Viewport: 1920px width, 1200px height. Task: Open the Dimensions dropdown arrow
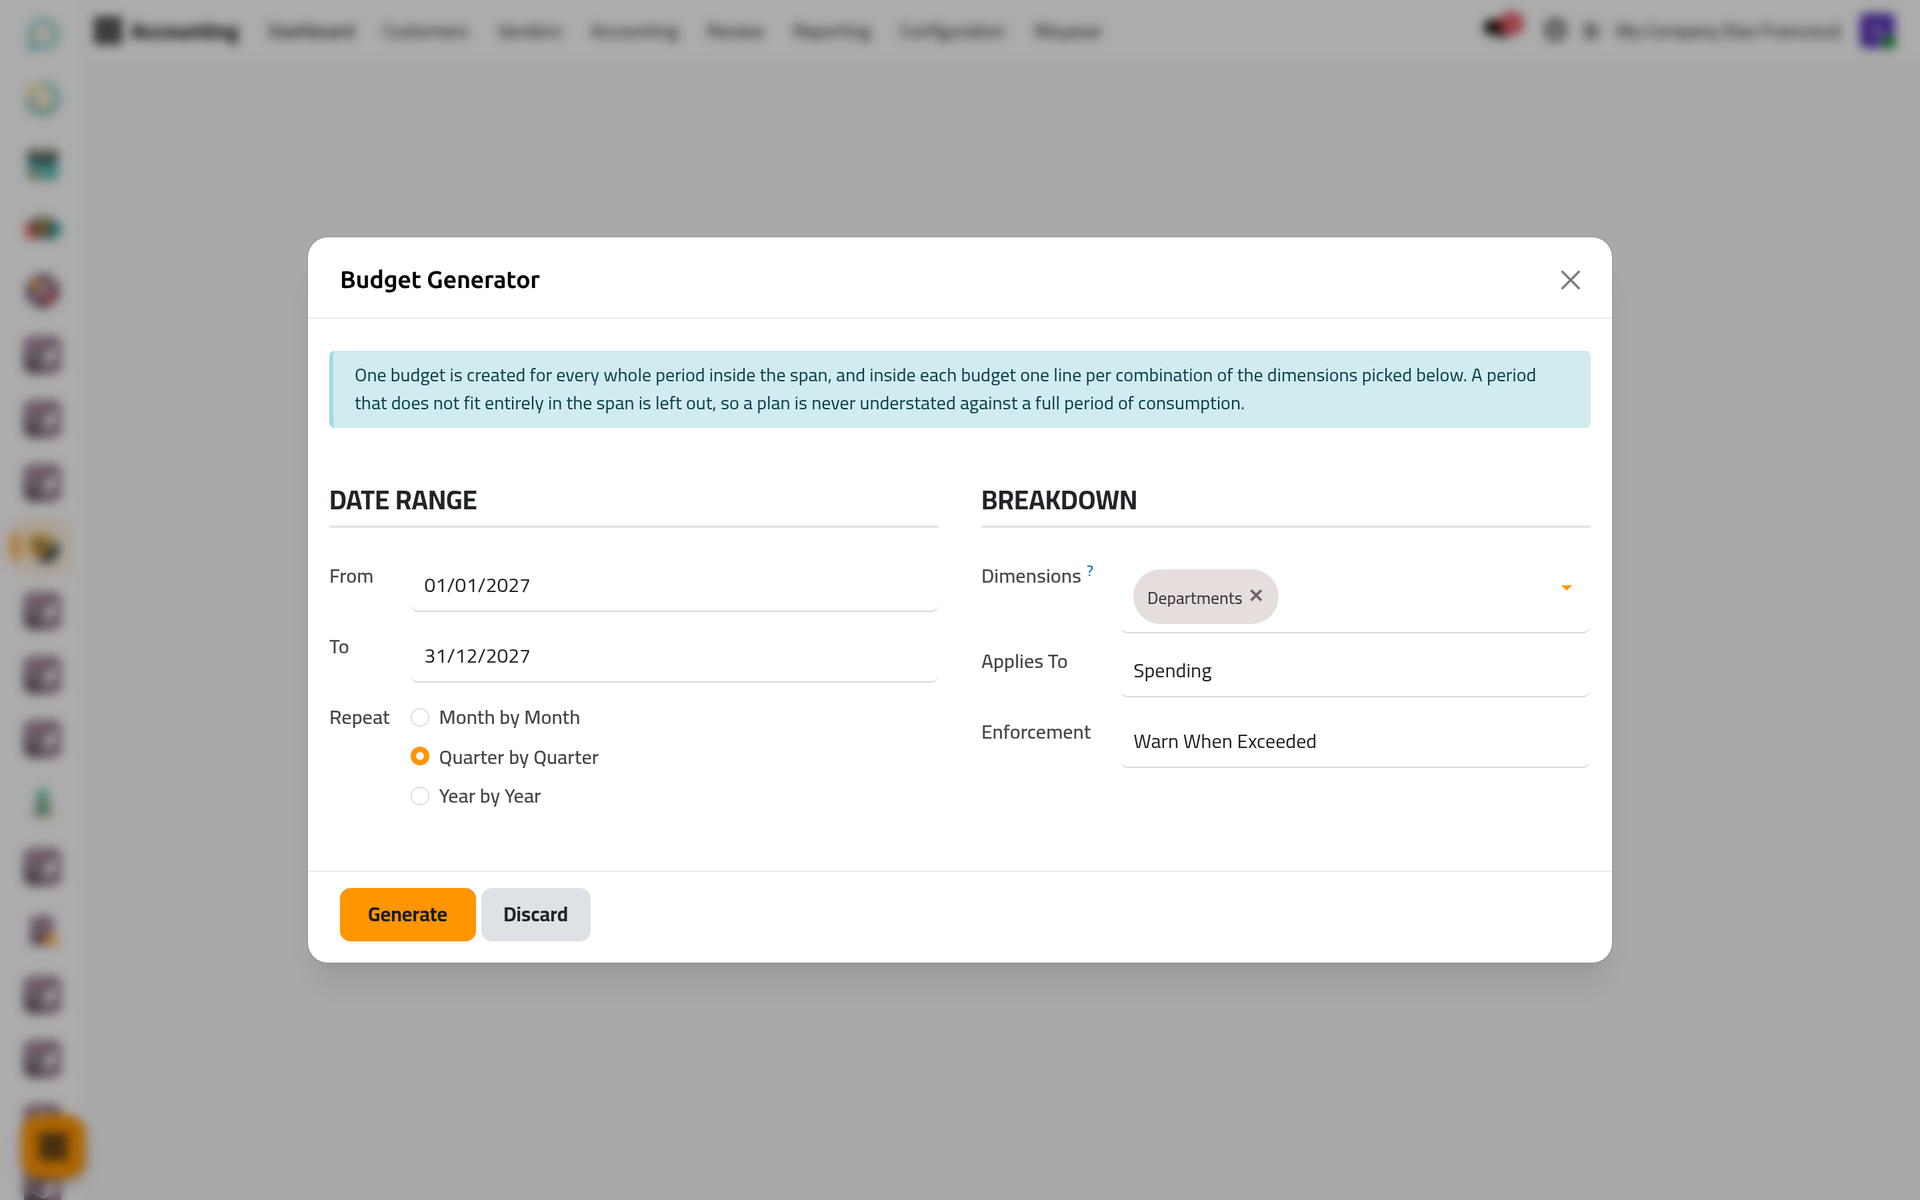tap(1566, 588)
